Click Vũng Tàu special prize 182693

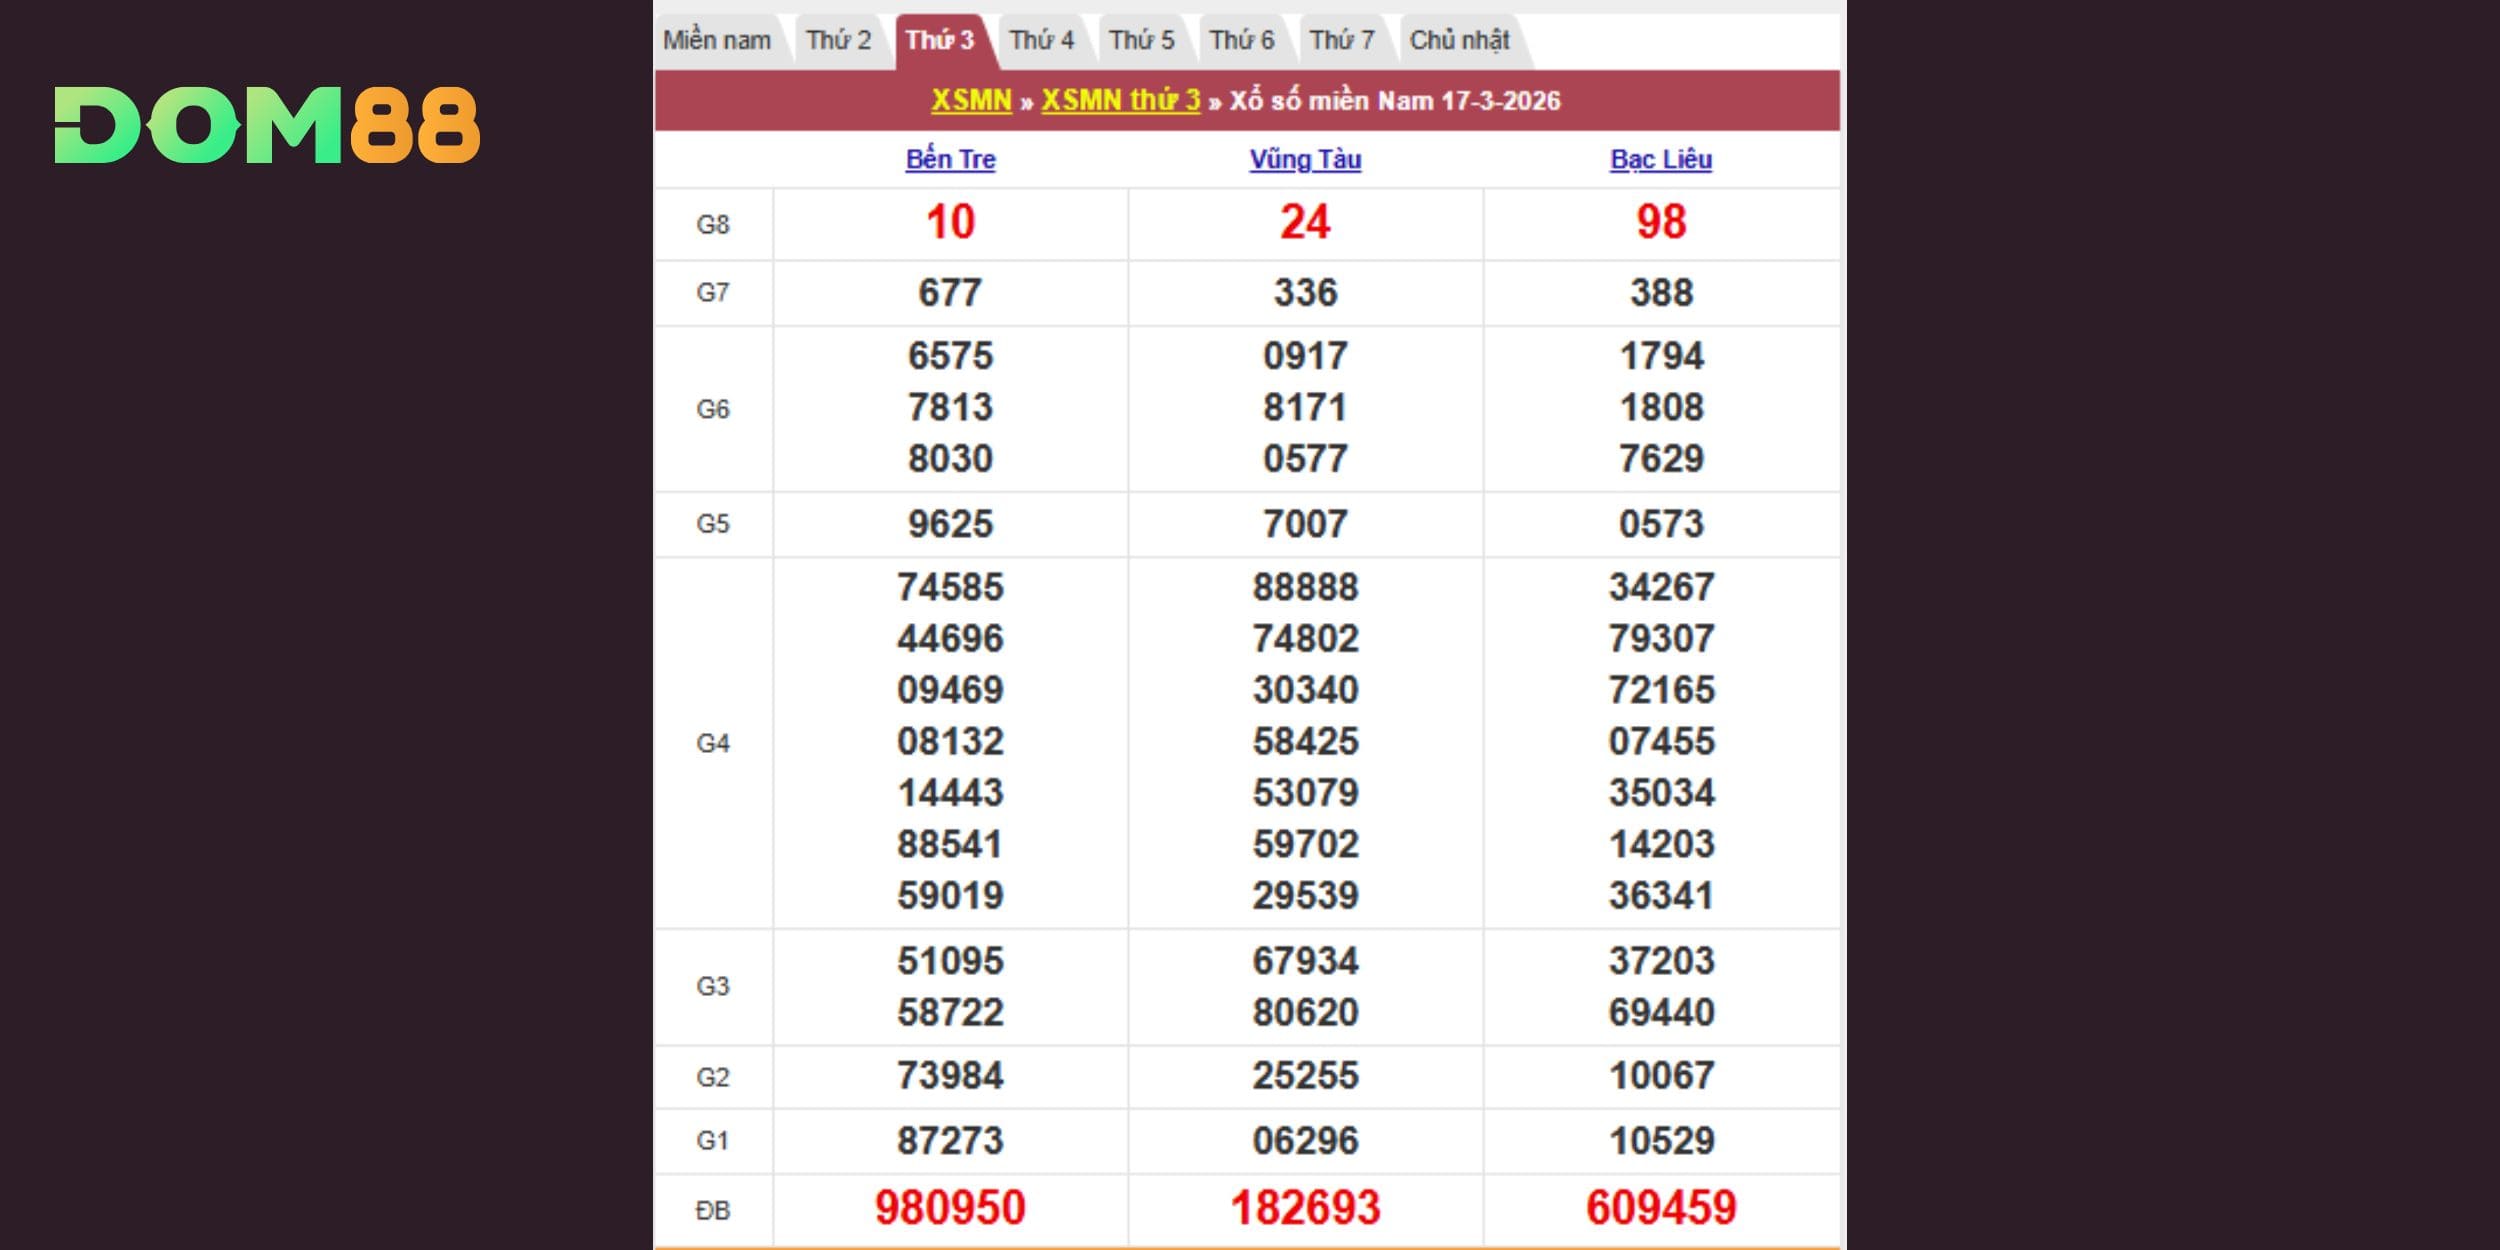pos(1305,1208)
